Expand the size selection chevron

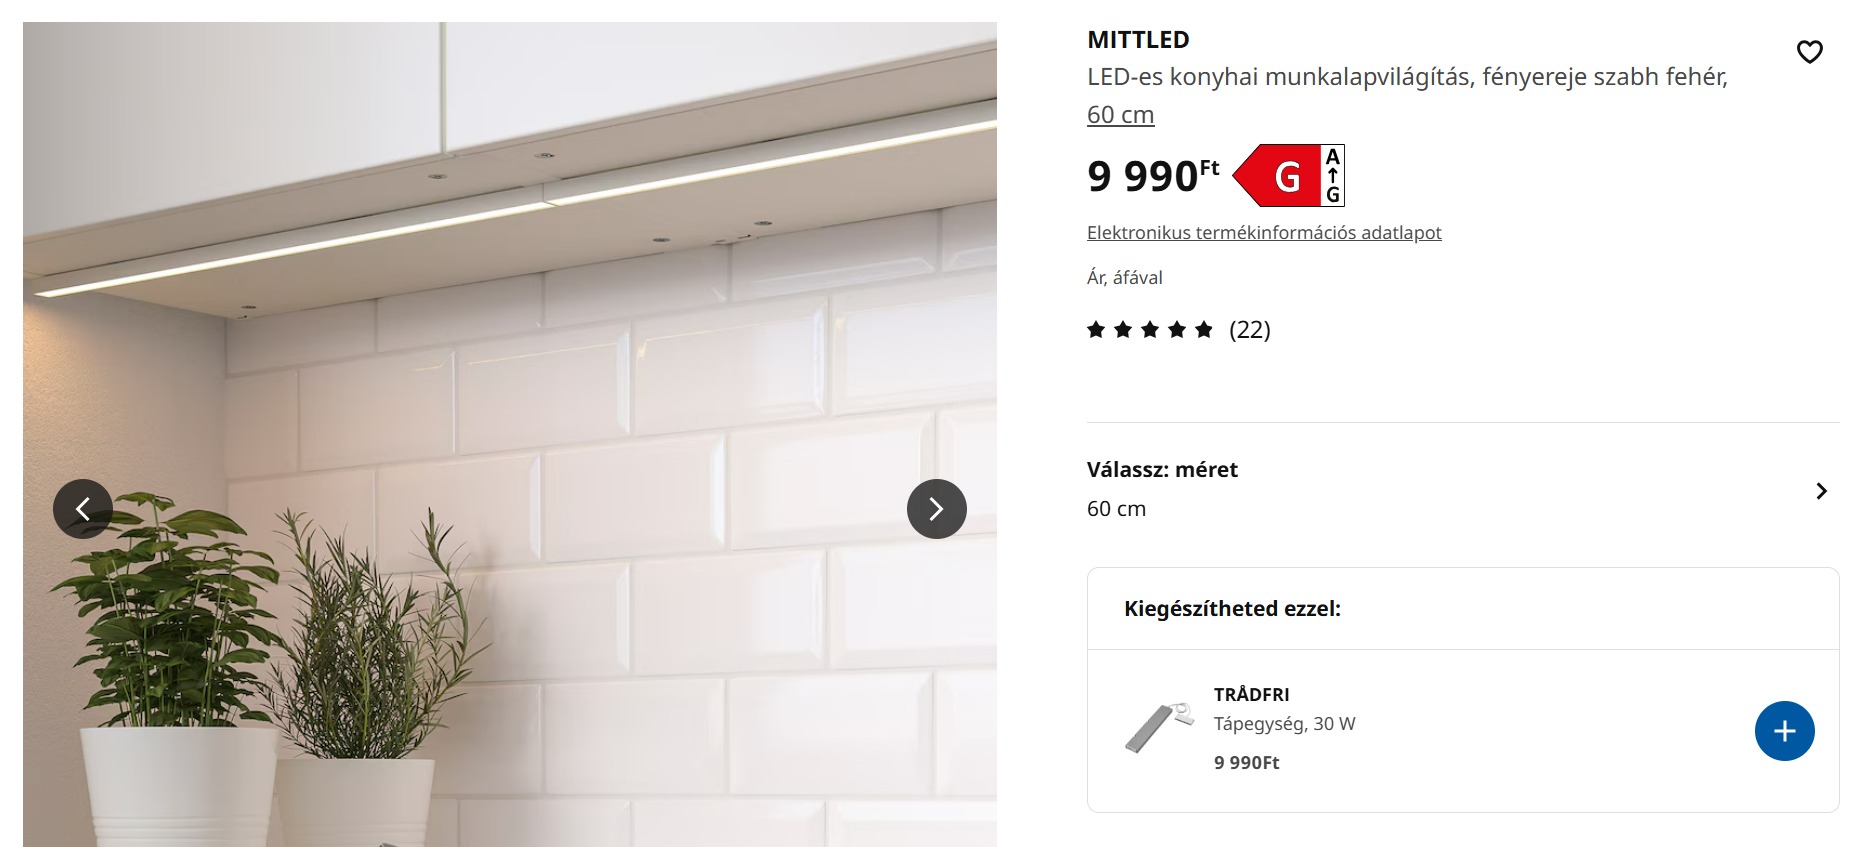point(1821,491)
